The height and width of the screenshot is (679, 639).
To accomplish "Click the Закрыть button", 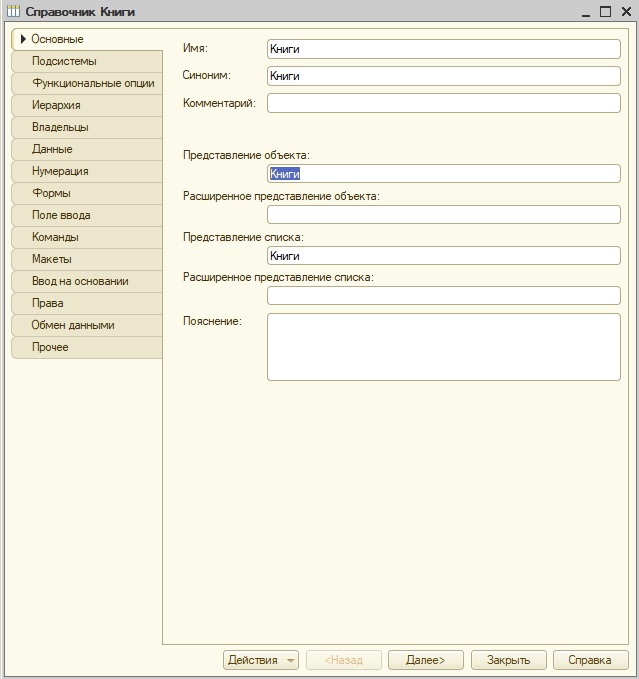I will coord(509,660).
